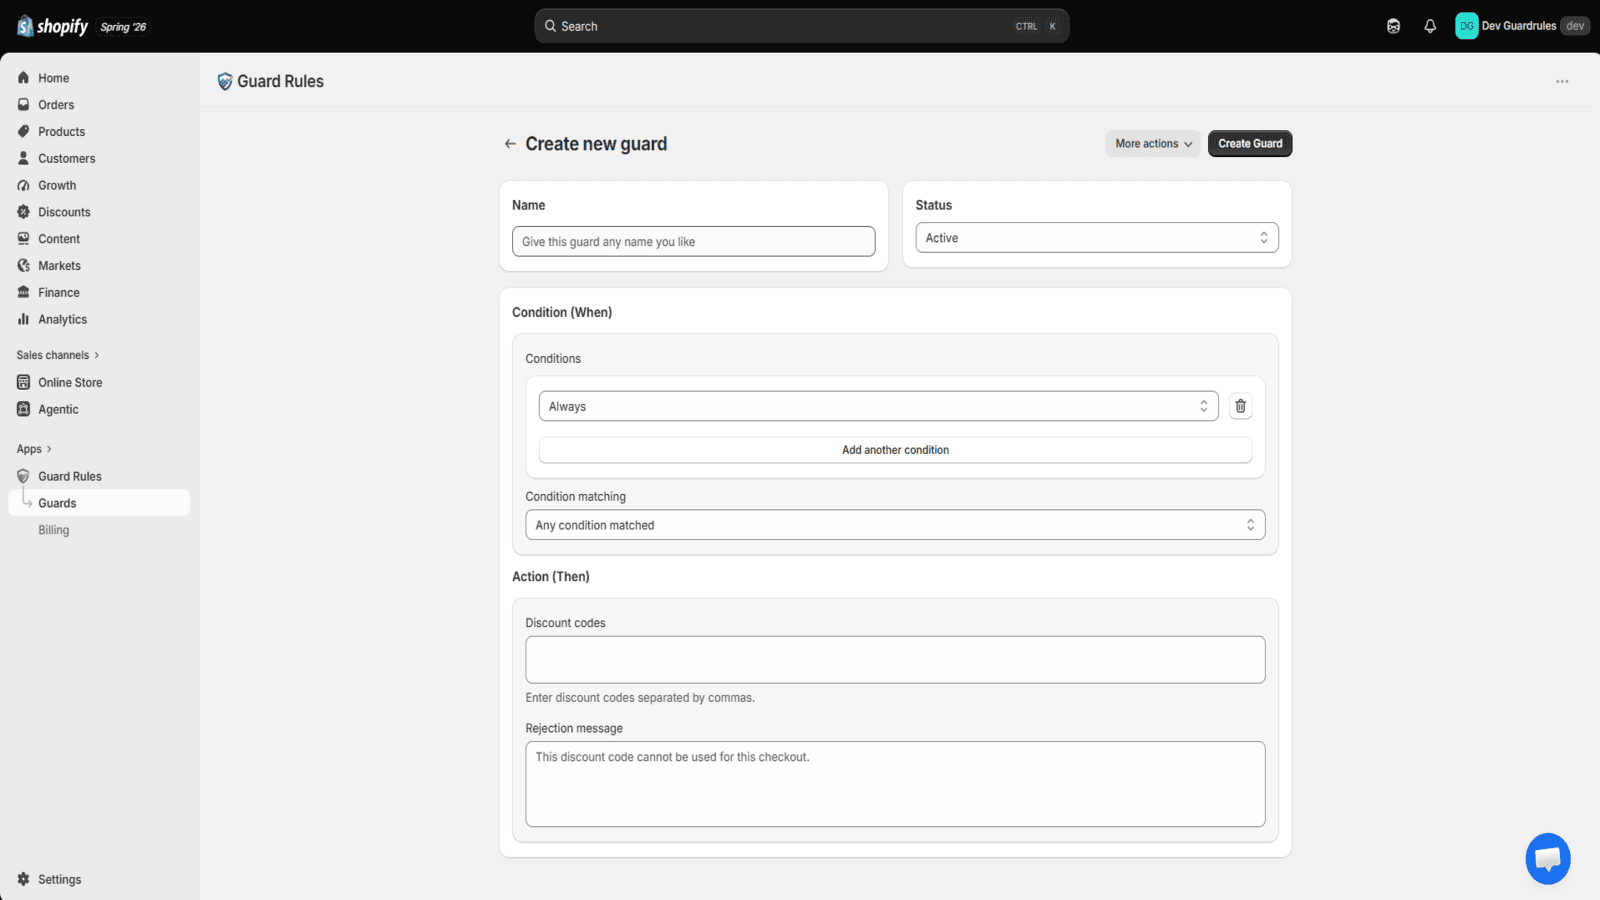Select Guards in the sidebar

tap(99, 503)
